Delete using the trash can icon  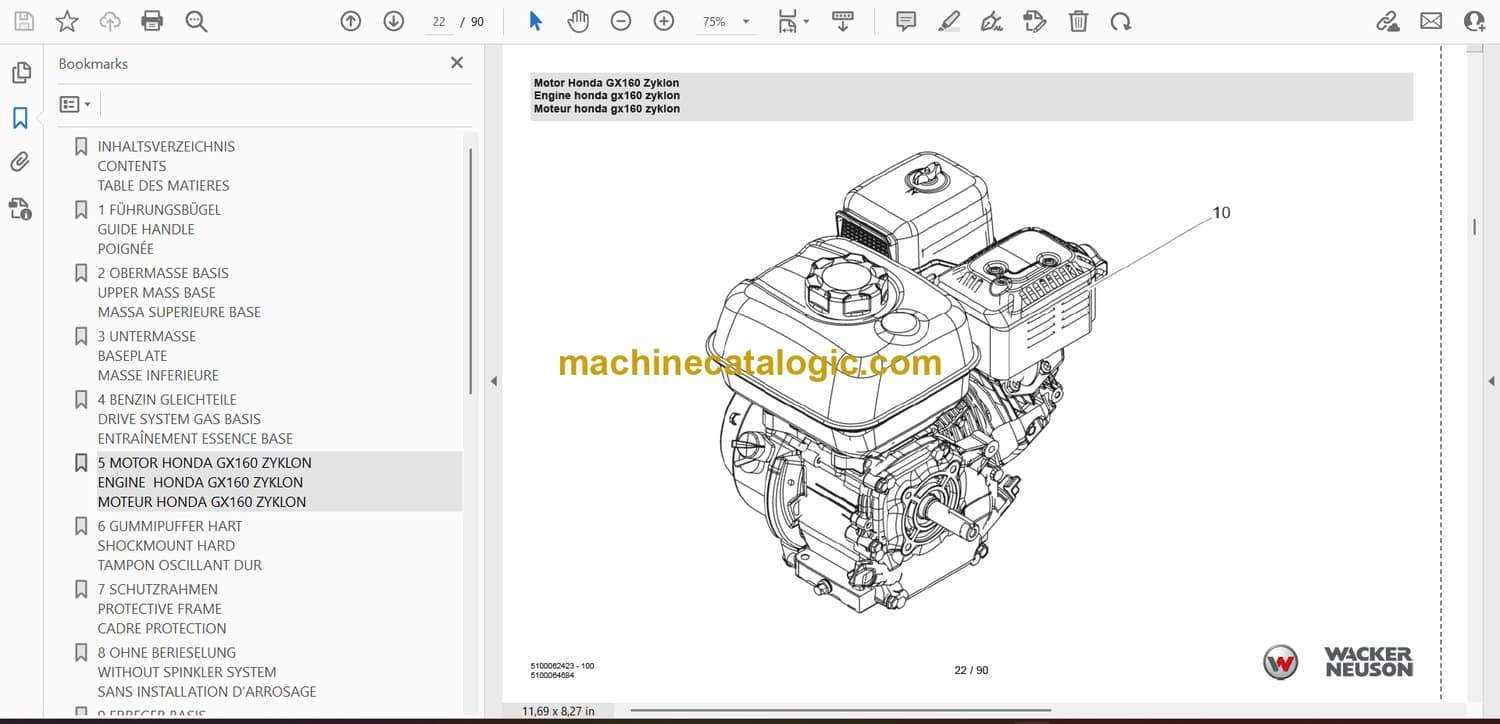pyautogui.click(x=1078, y=21)
